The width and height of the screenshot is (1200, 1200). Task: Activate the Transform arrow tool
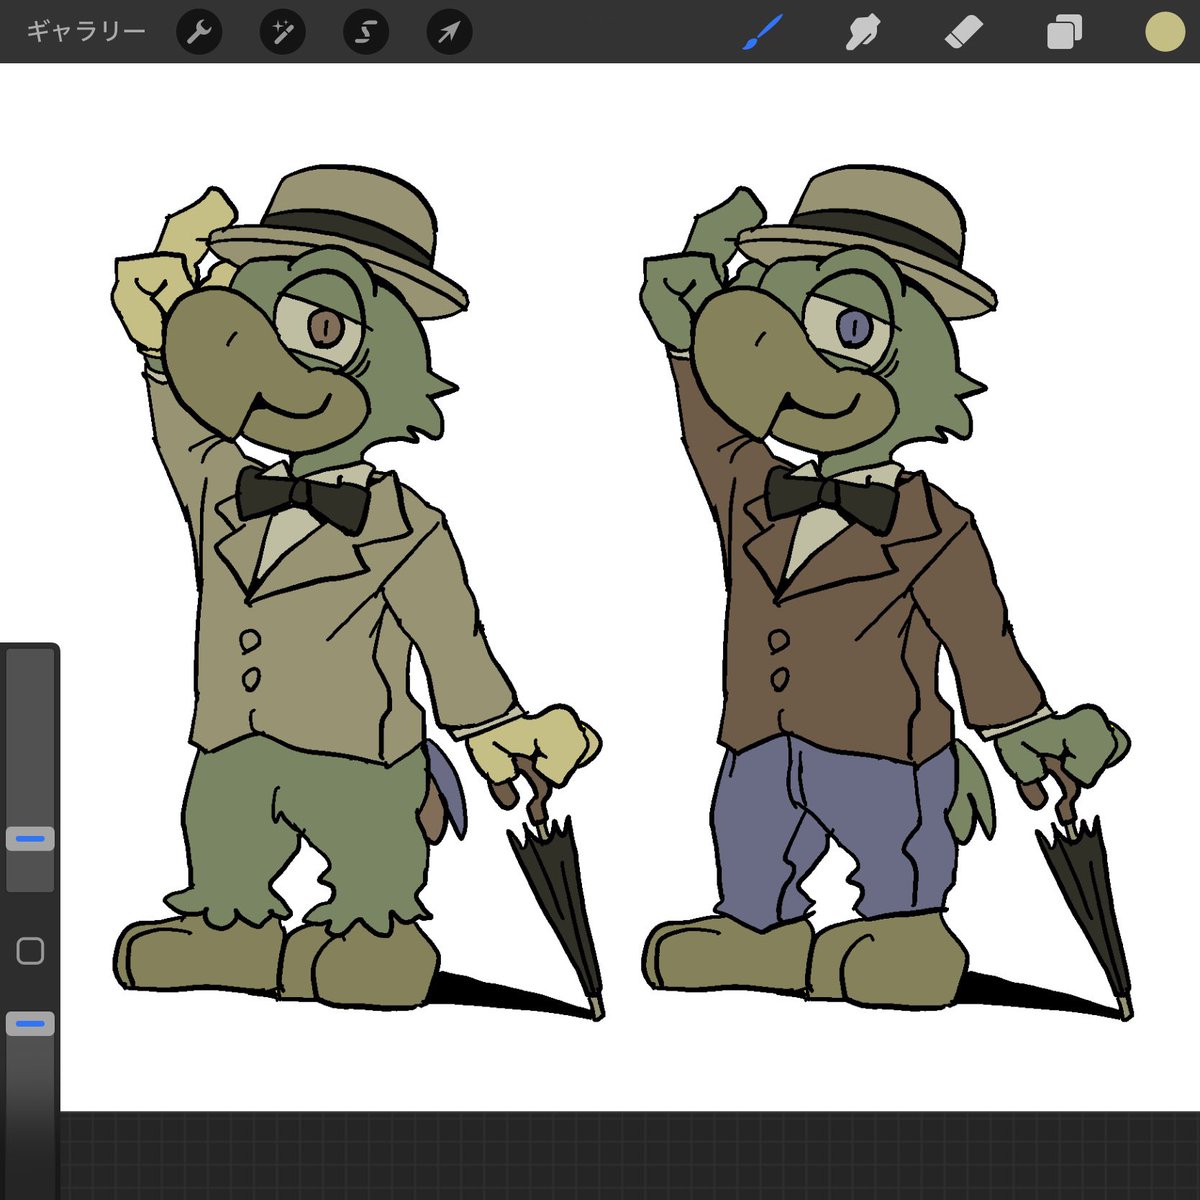(449, 33)
